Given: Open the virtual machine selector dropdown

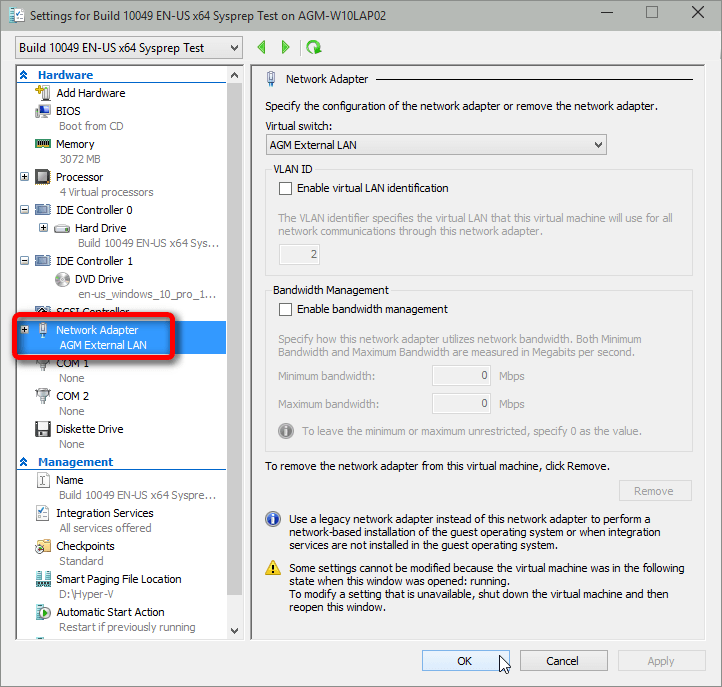Looking at the screenshot, I should point(129,48).
